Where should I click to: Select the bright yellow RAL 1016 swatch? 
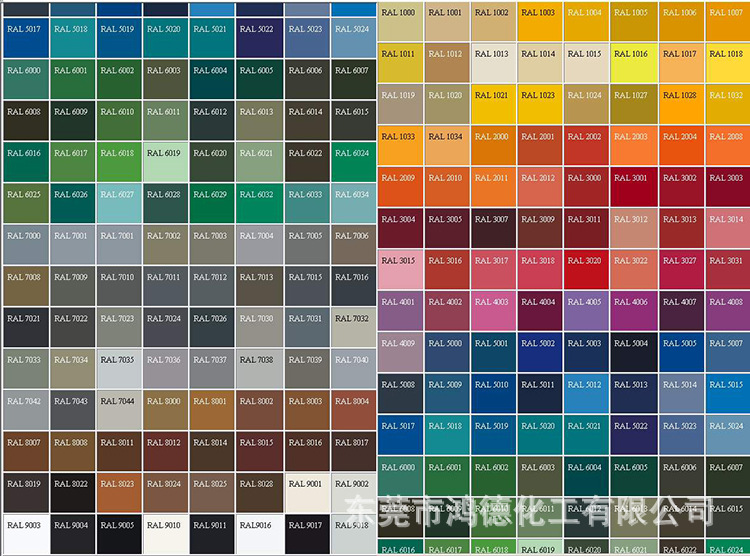pyautogui.click(x=632, y=63)
